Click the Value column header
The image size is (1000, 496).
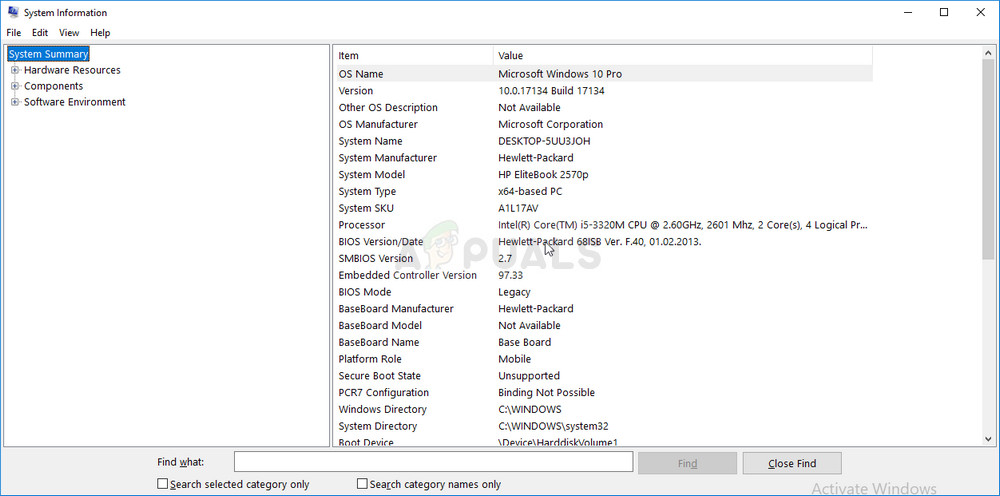680,56
